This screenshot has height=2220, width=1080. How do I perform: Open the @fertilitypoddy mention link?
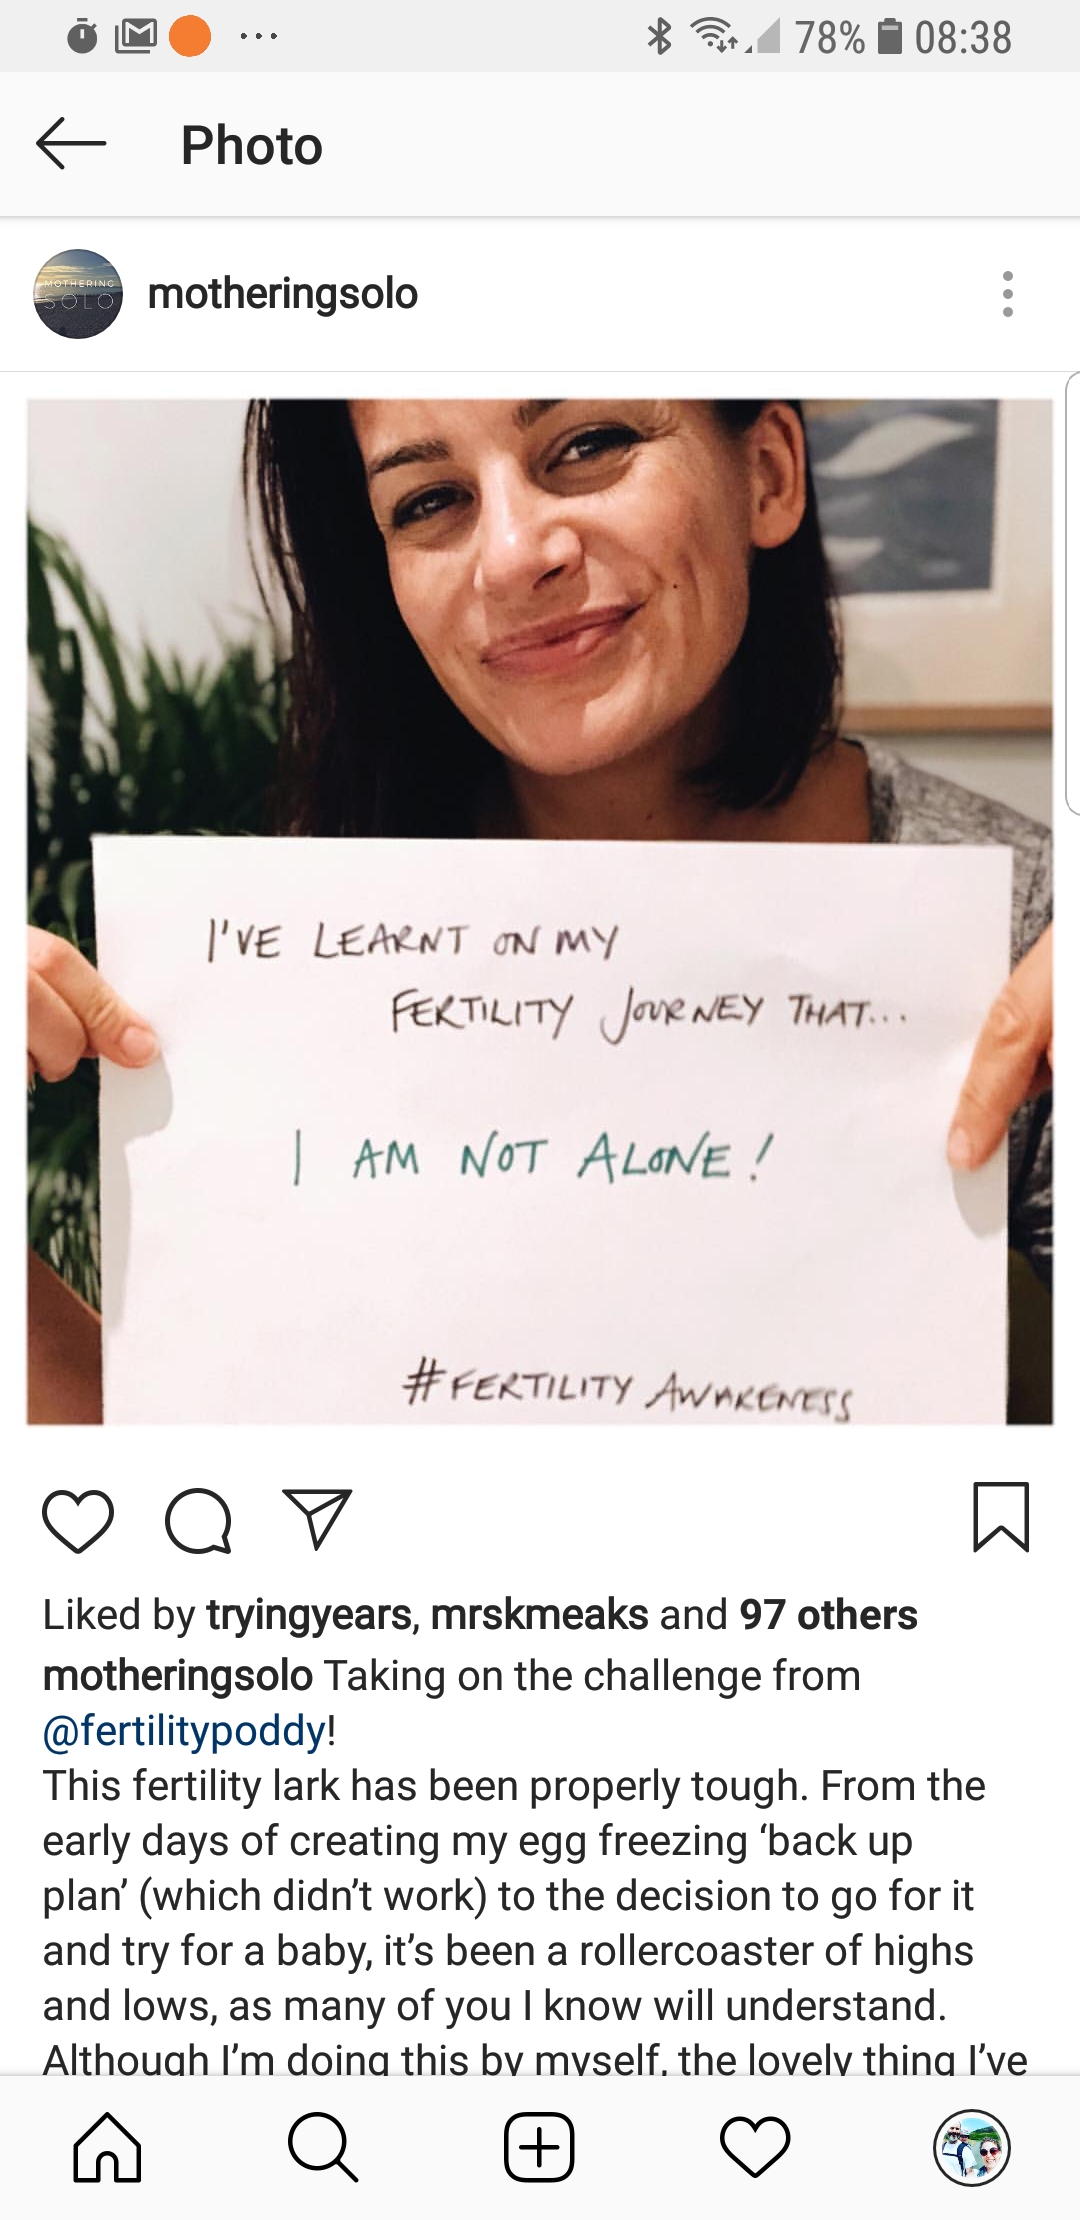coord(185,1731)
